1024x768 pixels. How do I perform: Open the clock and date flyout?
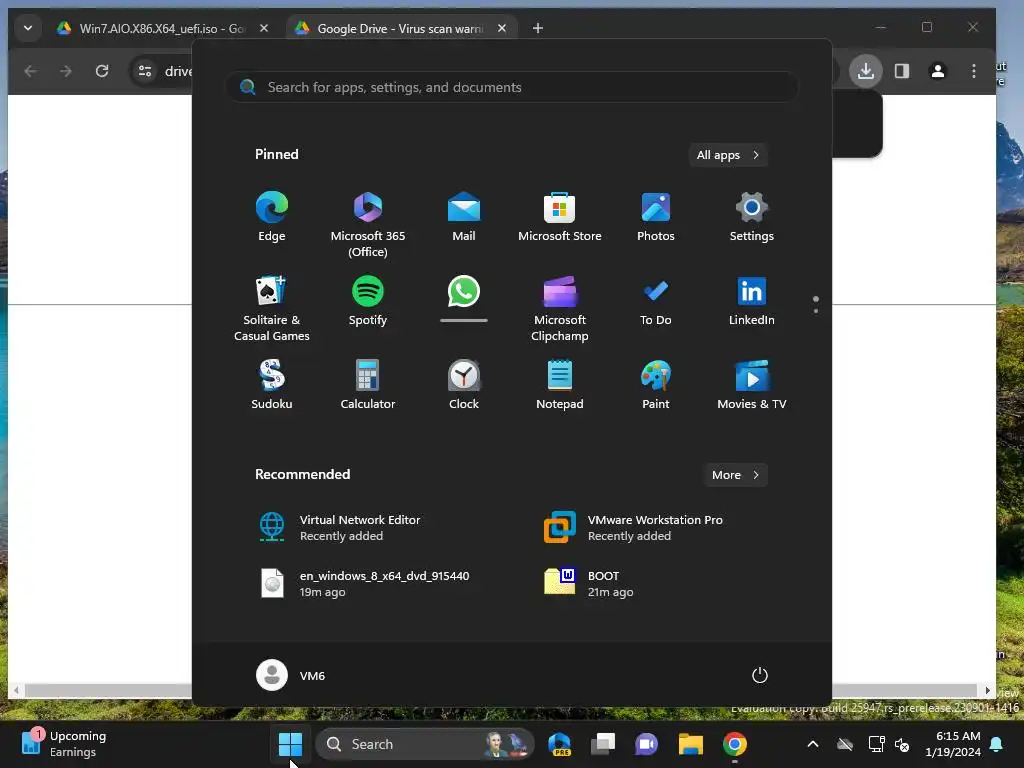(953, 744)
